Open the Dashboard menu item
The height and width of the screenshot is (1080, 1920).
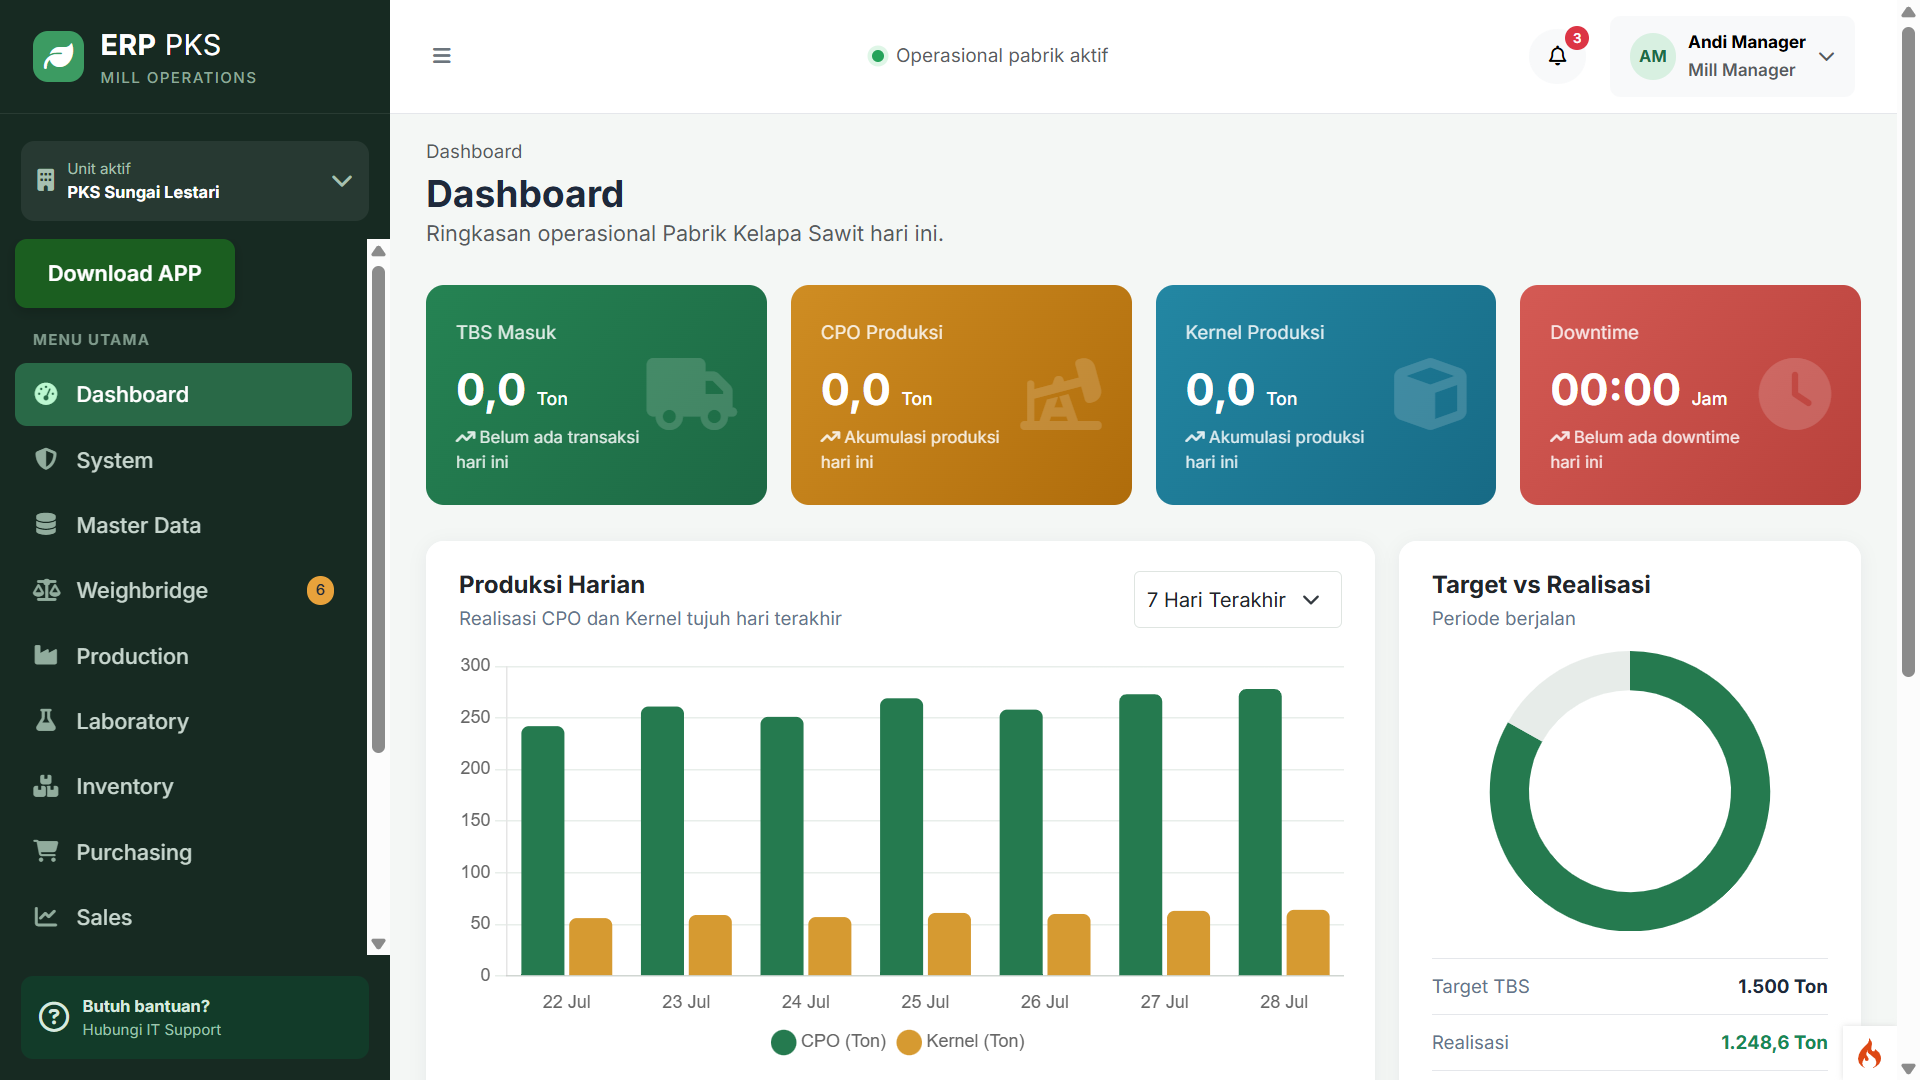(x=183, y=395)
